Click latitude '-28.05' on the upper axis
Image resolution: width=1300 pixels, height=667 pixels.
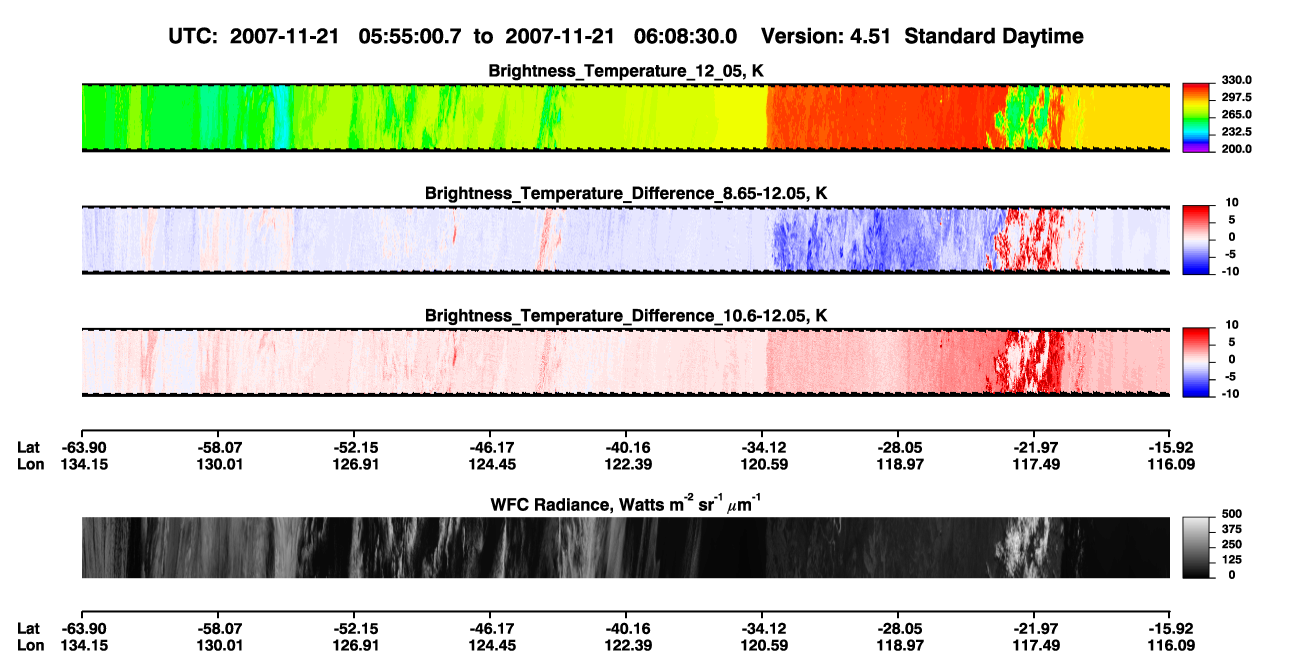point(899,448)
